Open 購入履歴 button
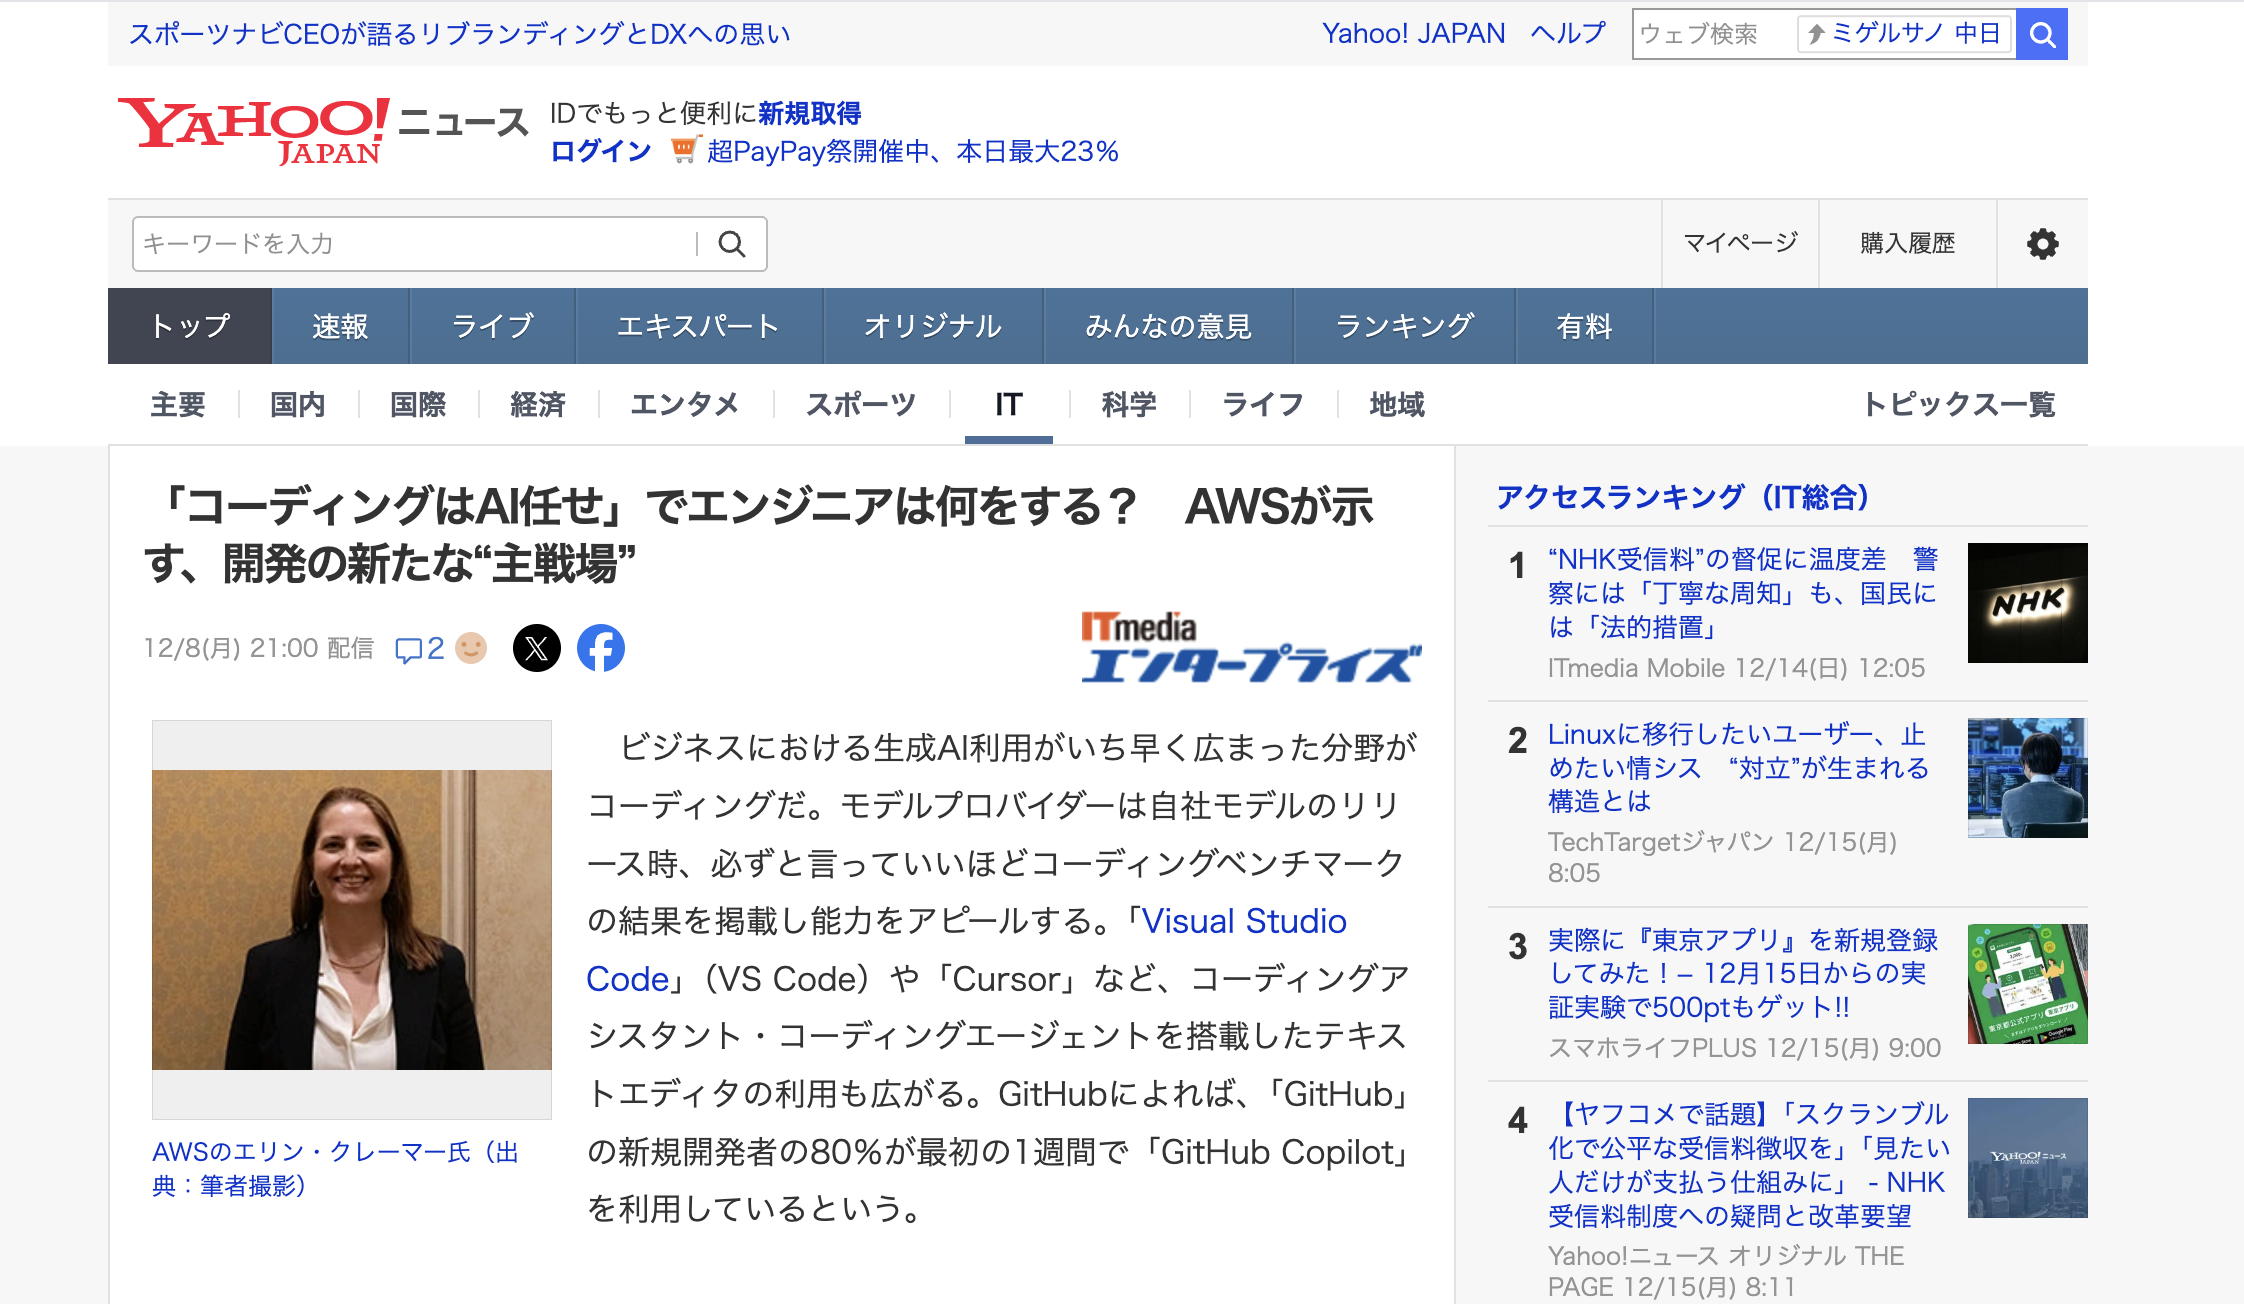This screenshot has width=2244, height=1304. pyautogui.click(x=1907, y=244)
